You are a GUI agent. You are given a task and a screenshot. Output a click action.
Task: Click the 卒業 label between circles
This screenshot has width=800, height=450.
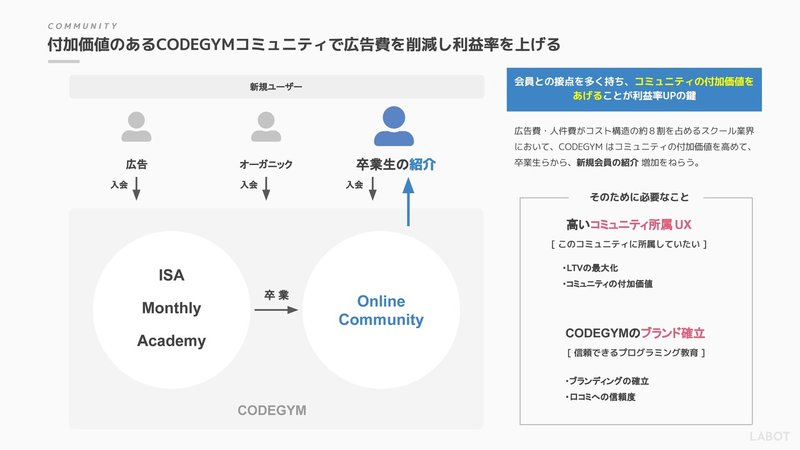click(277, 295)
